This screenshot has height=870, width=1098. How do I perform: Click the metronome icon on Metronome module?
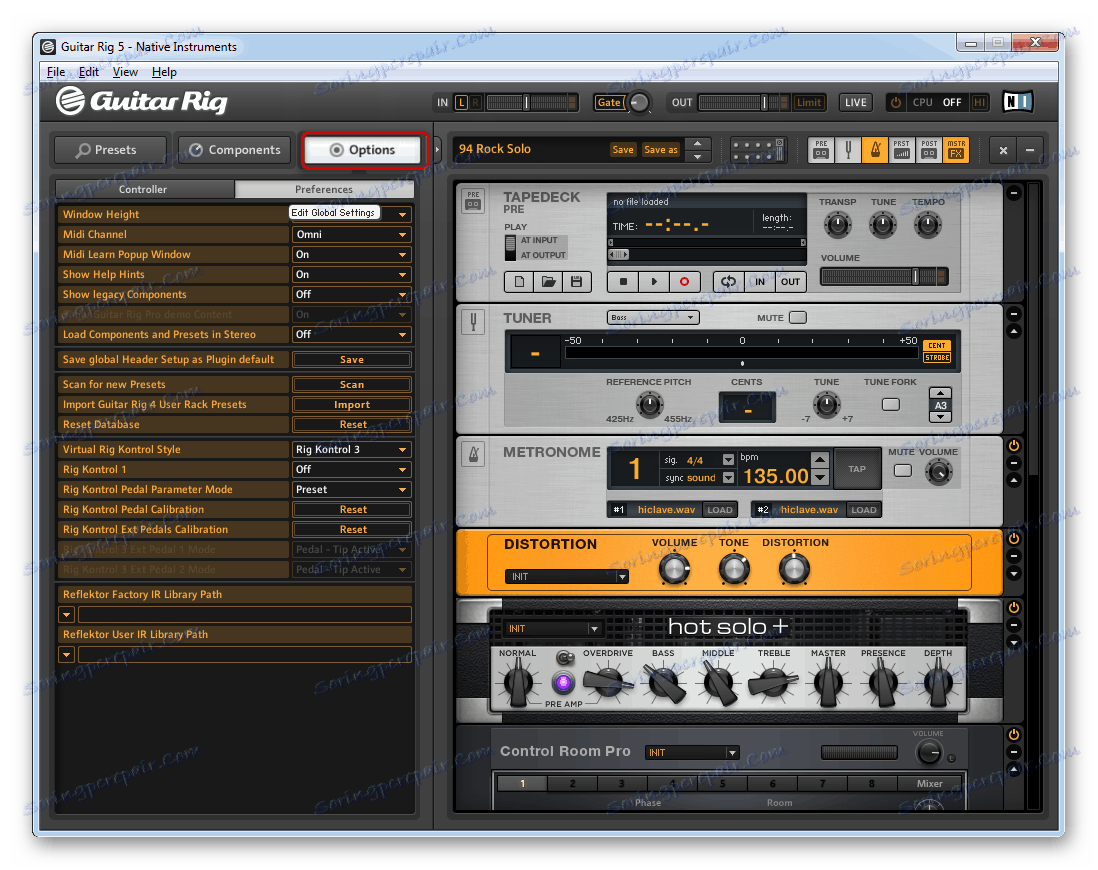click(x=473, y=455)
